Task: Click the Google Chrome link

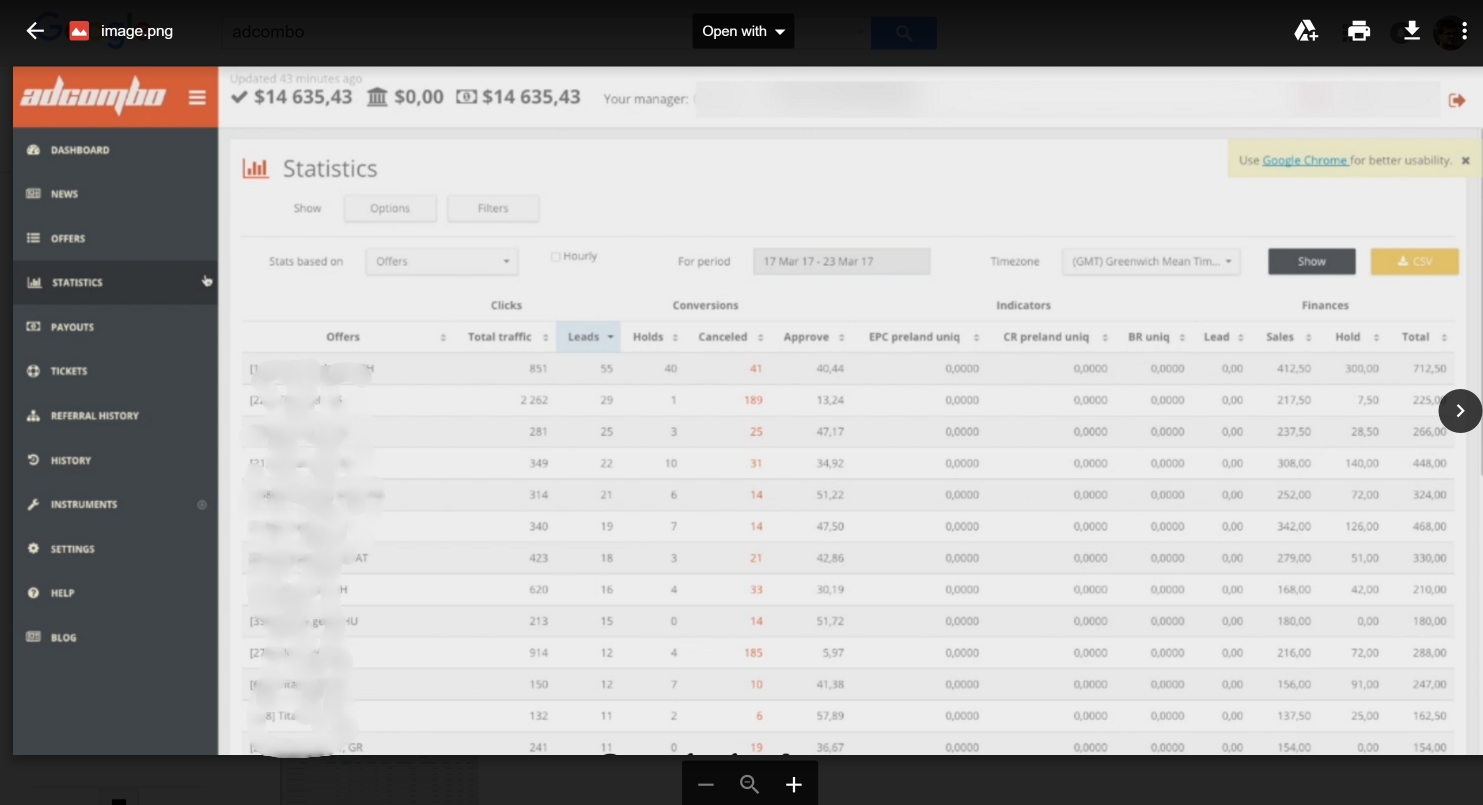Action: [x=1303, y=158]
